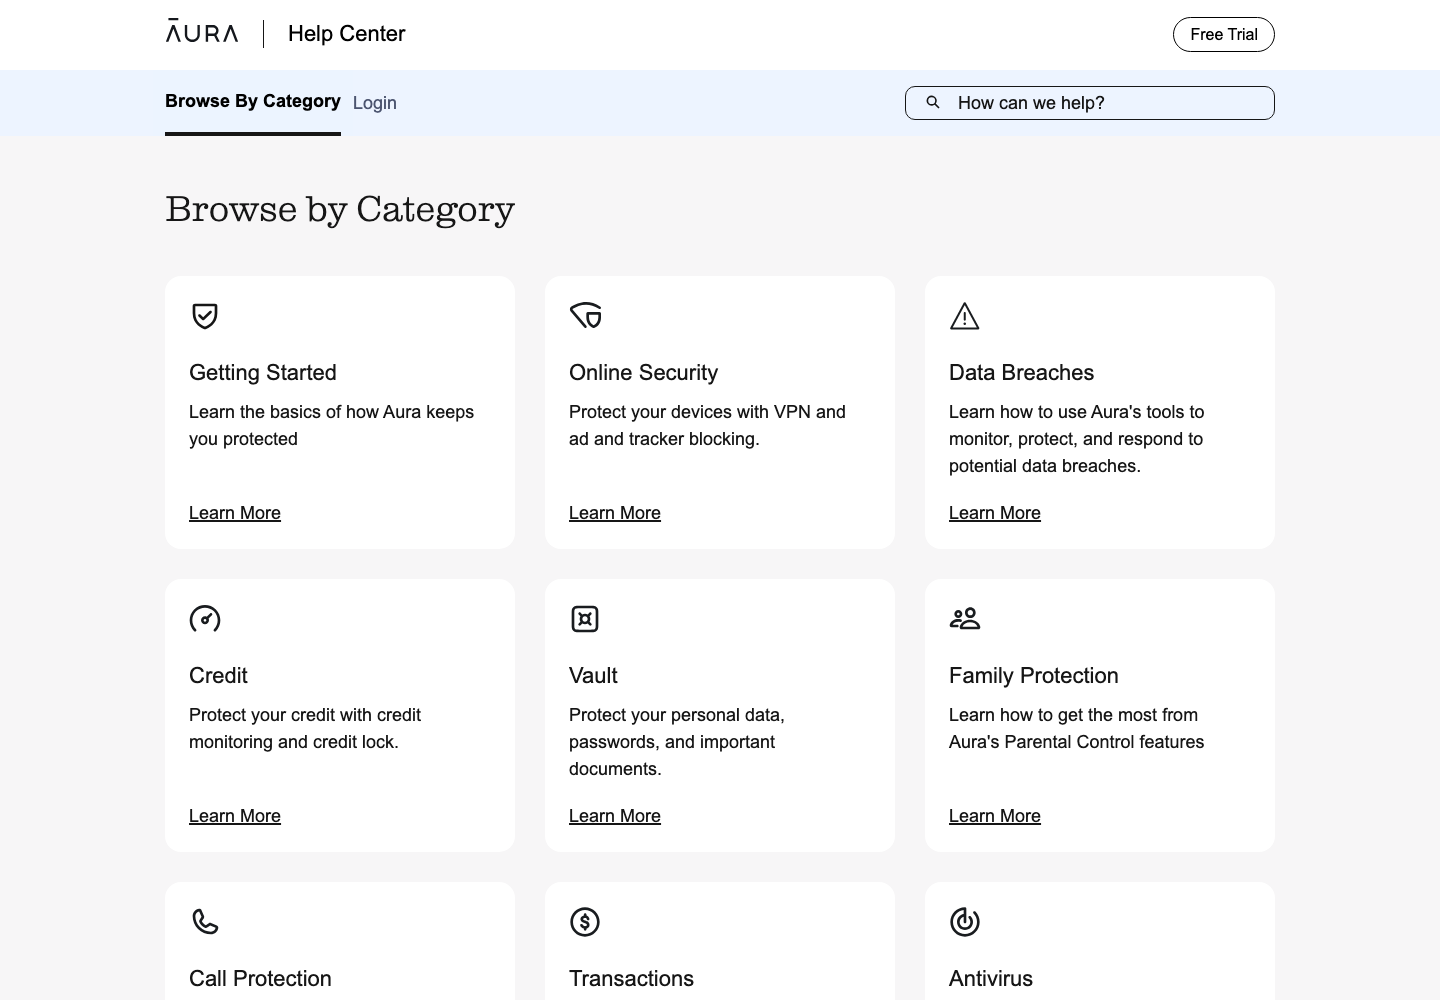This screenshot has width=1440, height=1000.
Task: Click the Online Security icon
Action: click(585, 316)
